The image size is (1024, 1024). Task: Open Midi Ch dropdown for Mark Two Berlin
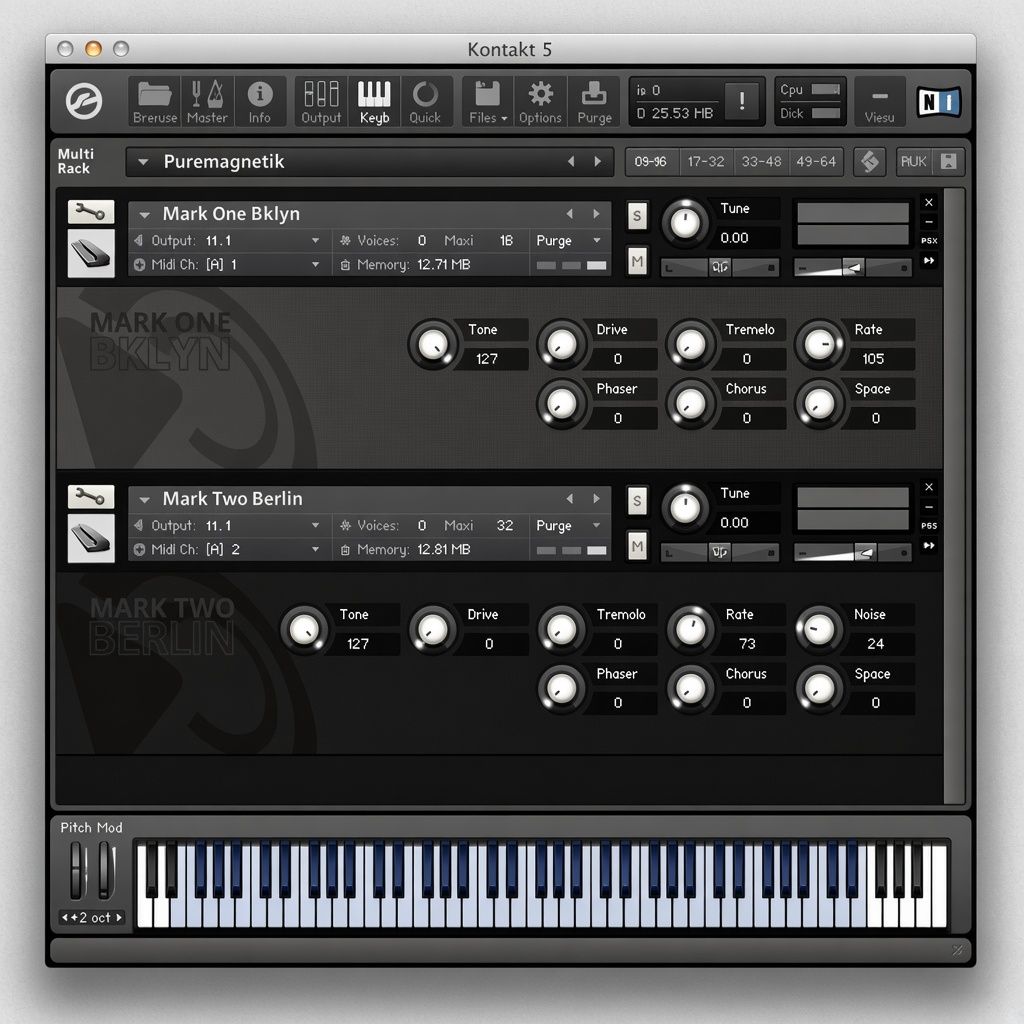(x=315, y=550)
